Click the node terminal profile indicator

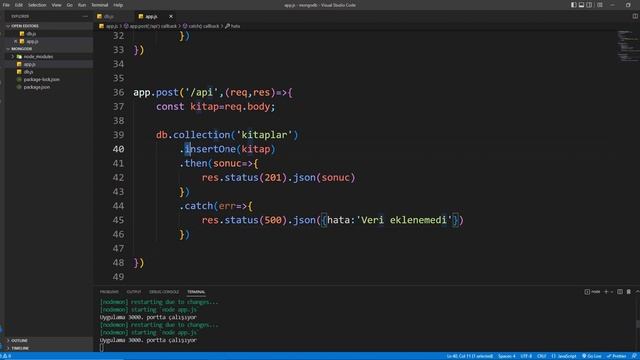point(592,292)
